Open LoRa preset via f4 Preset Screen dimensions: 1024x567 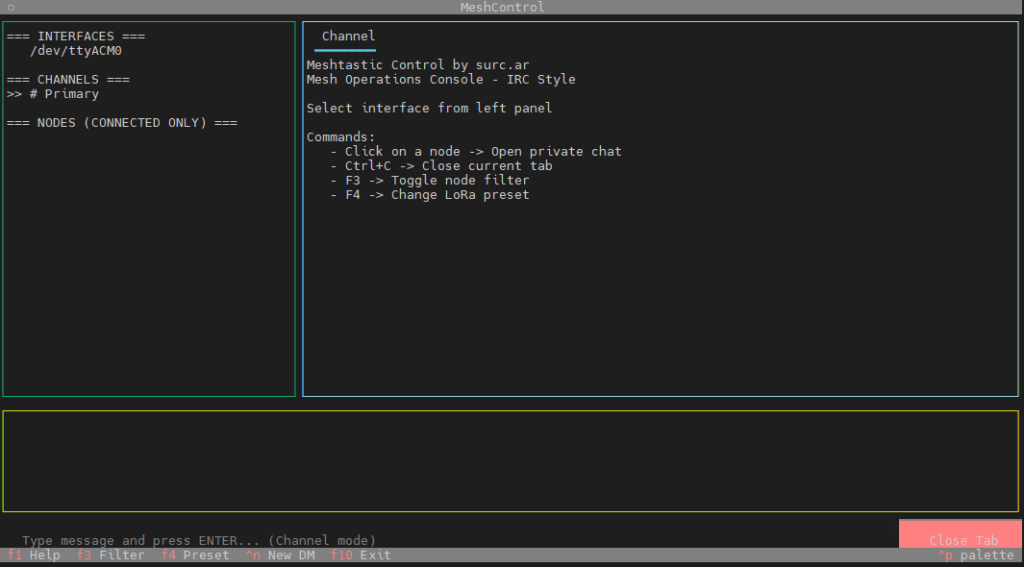pyautogui.click(x=195, y=555)
